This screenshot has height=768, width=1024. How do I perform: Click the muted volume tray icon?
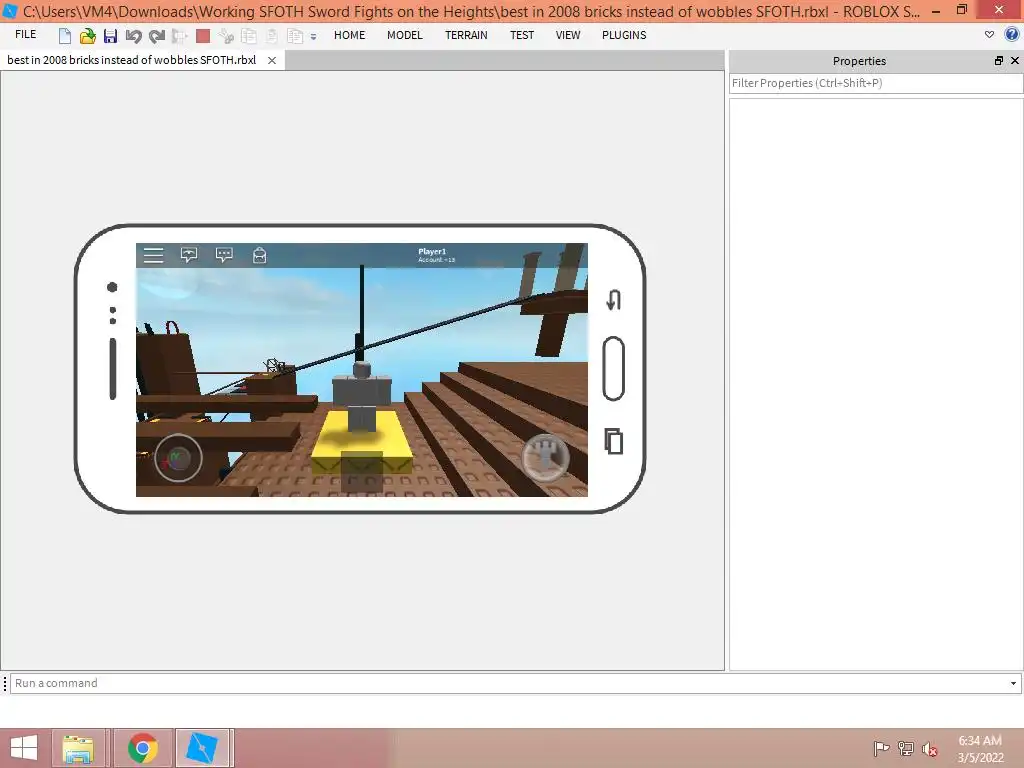(x=930, y=748)
